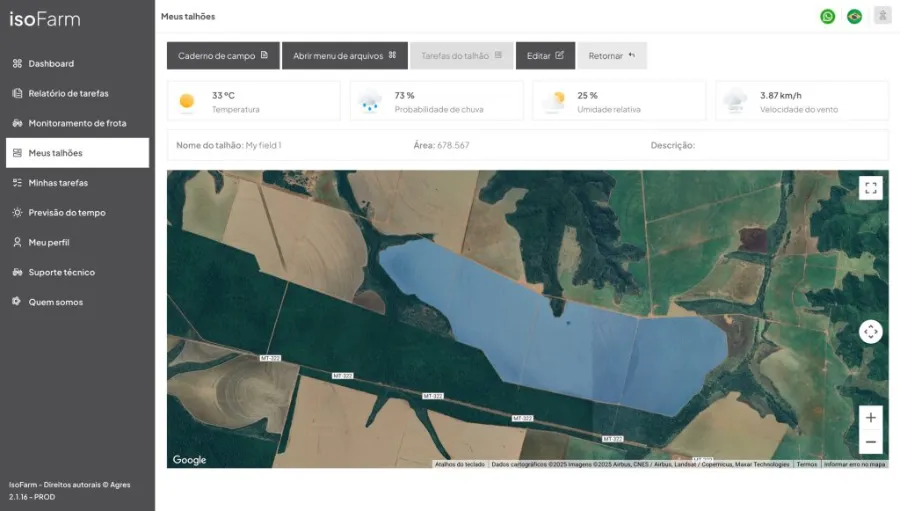Screen dimensions: 900x511
Task: Go to Meu perfil
Action: point(77,243)
